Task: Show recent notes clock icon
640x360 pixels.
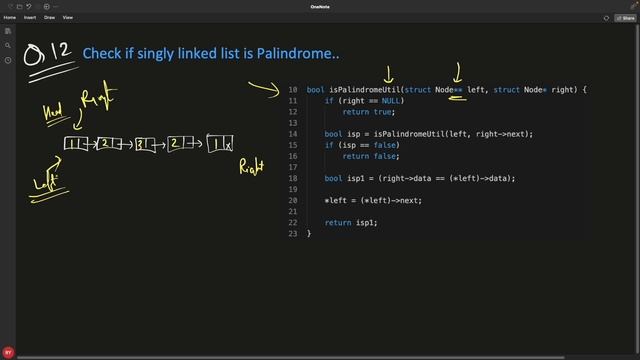Action: 8,60
